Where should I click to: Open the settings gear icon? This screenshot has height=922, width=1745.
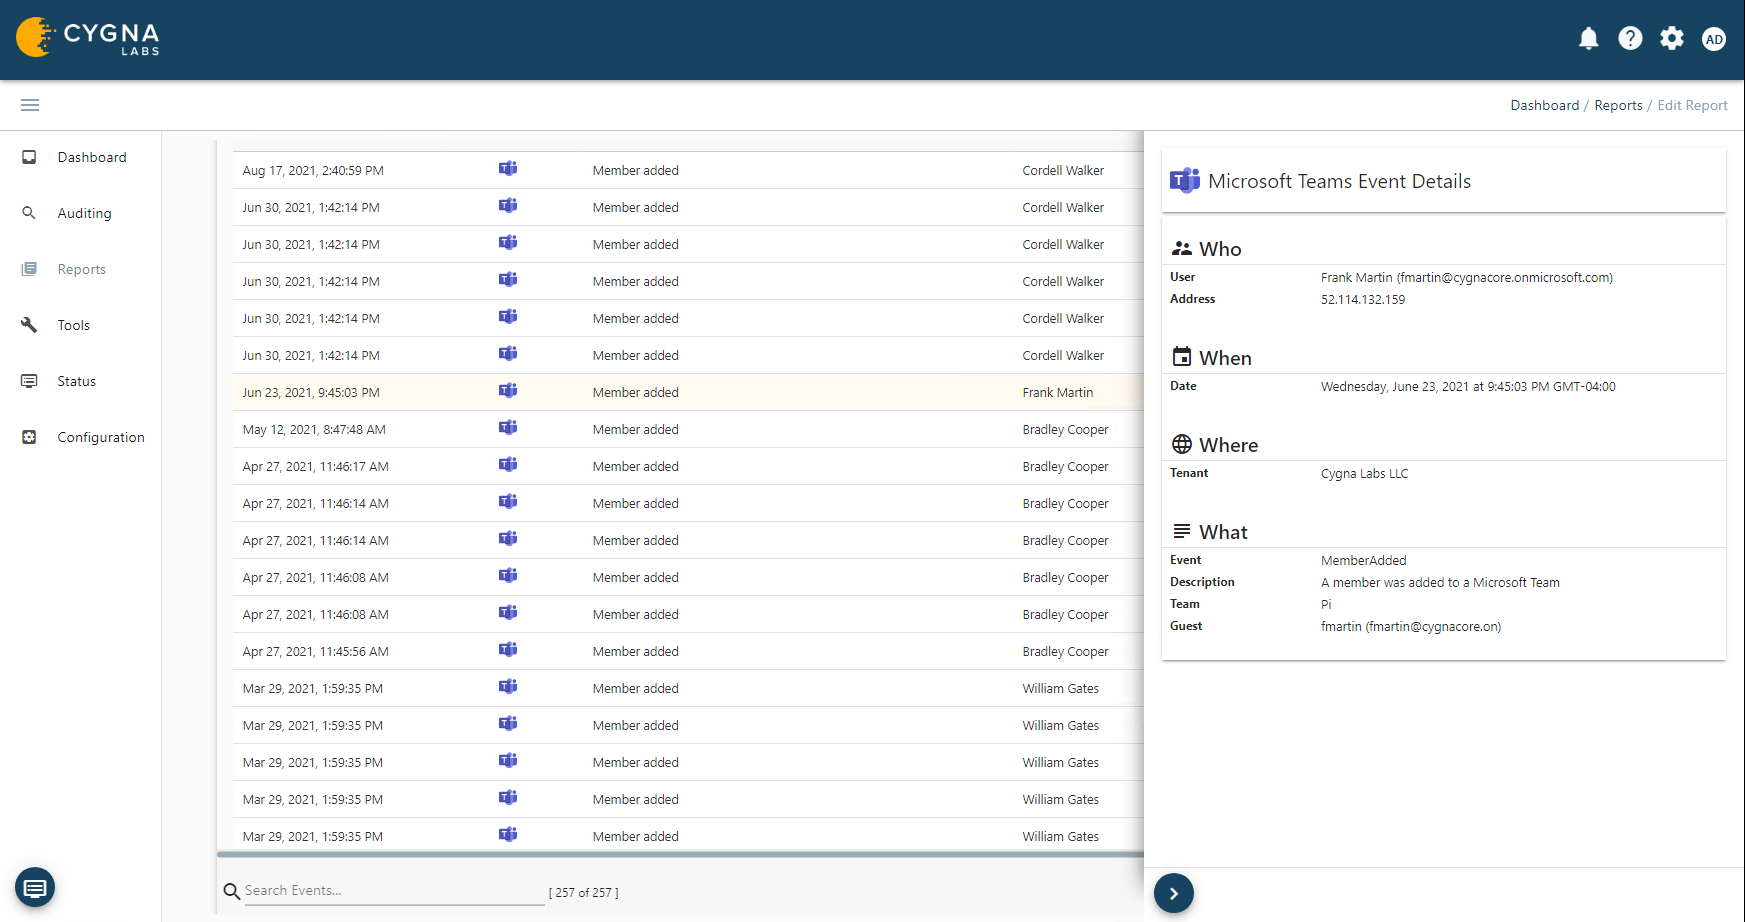[1672, 39]
